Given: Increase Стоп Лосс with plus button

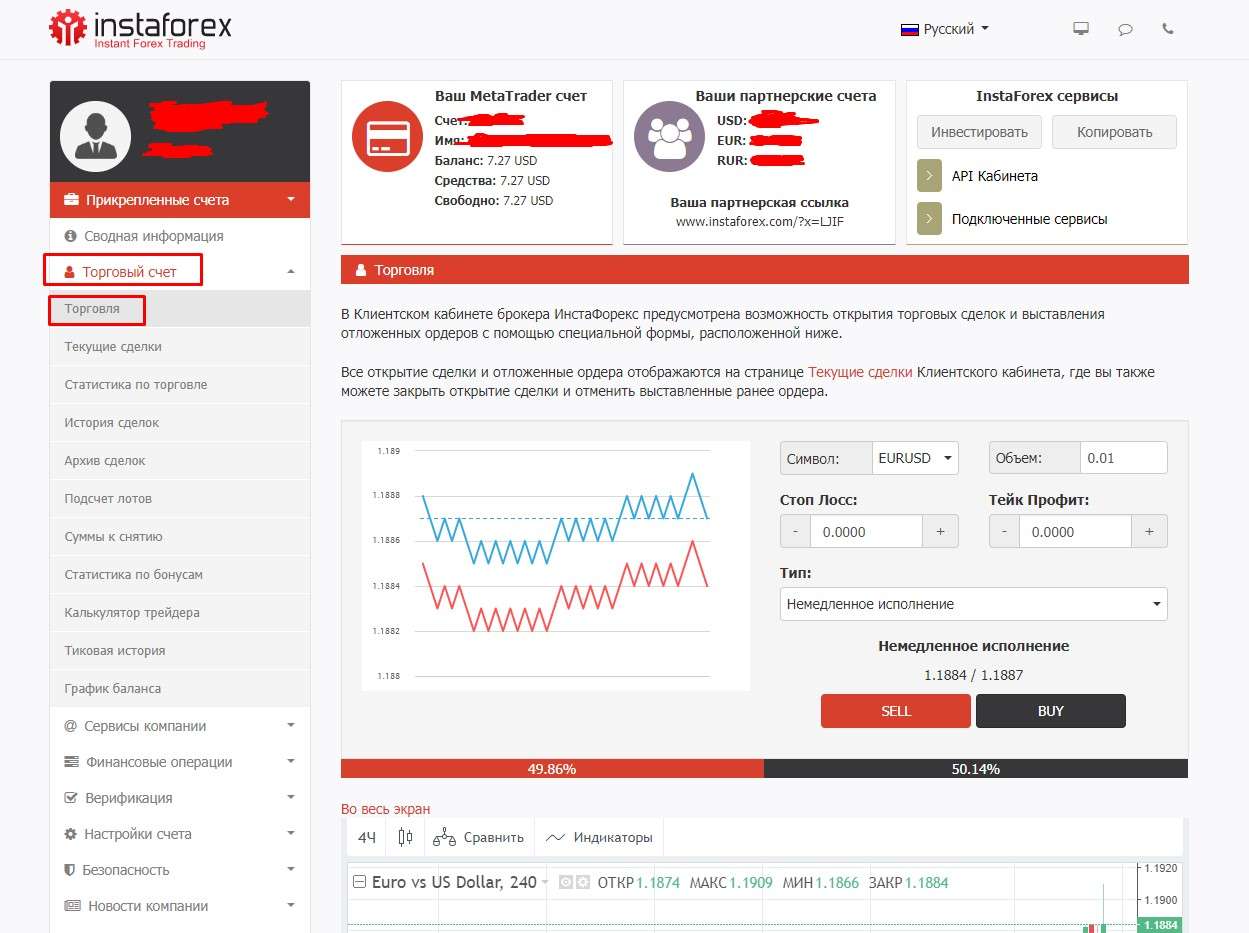Looking at the screenshot, I should click(x=940, y=532).
